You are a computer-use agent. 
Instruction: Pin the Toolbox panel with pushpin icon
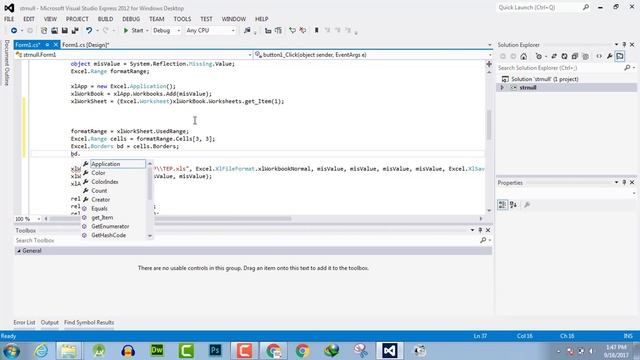(480, 230)
